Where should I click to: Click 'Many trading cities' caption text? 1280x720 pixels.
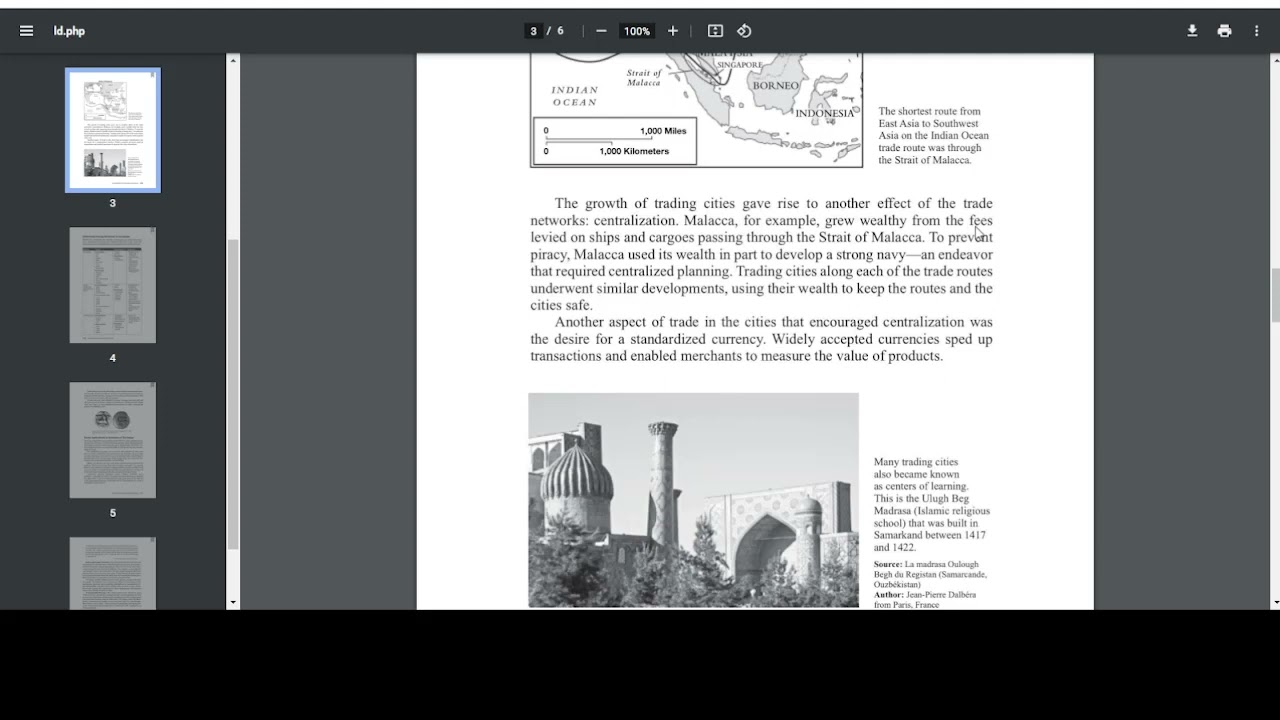(916, 462)
